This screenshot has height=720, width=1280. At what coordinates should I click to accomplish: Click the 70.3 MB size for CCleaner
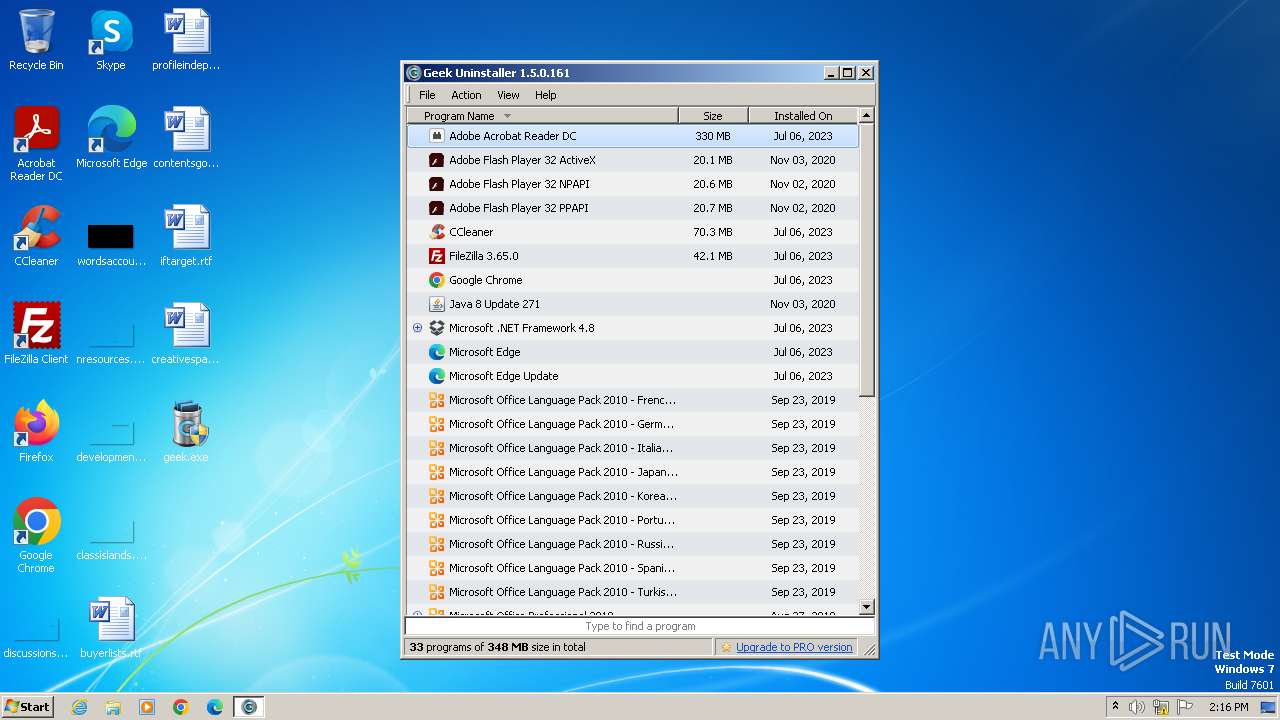click(x=713, y=232)
